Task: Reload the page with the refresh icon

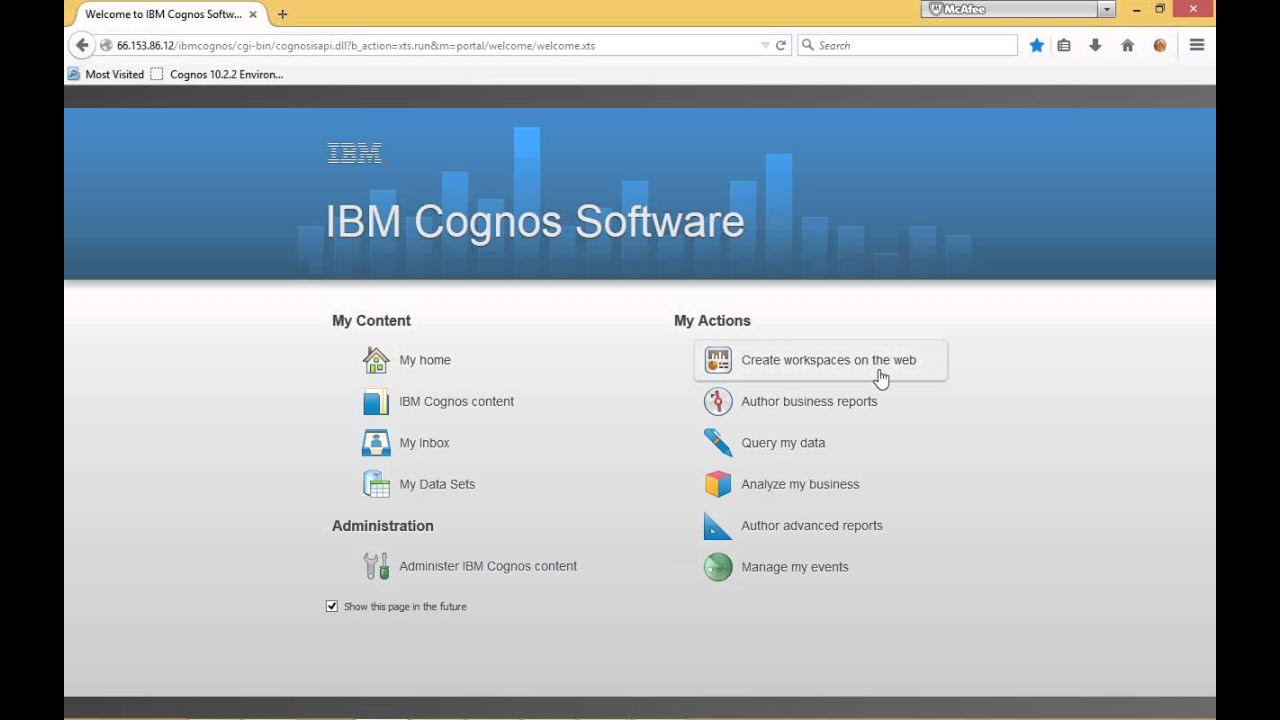Action: tap(781, 45)
